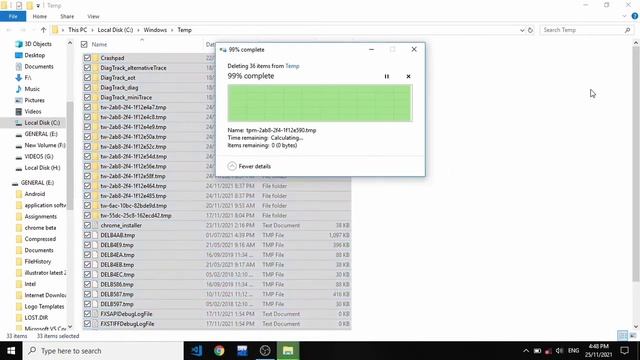
Task: Select file FXSTIFFDebugLogFile name
Action: click(127, 324)
